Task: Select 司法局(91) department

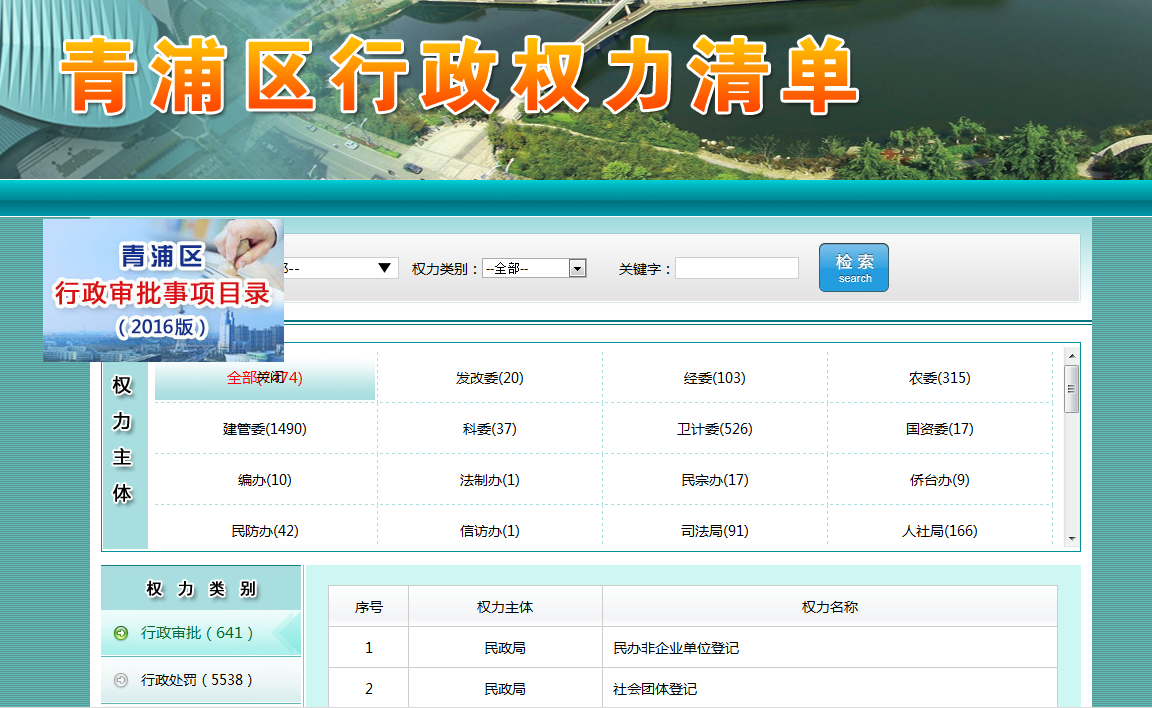Action: pyautogui.click(x=714, y=530)
